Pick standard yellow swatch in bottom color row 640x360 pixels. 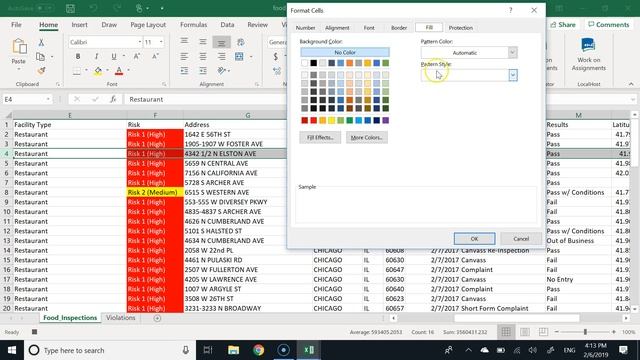pos(331,120)
